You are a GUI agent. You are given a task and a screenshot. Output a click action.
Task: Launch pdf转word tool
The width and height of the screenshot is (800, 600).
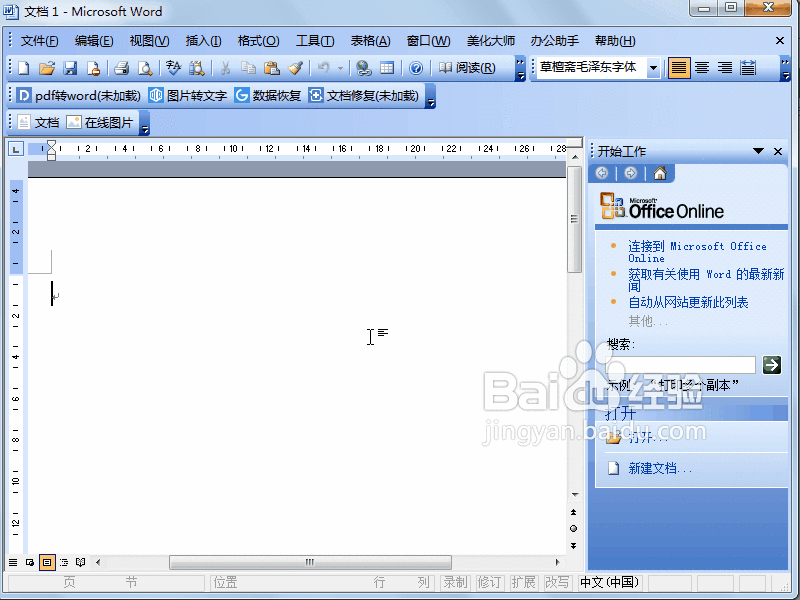pos(79,95)
